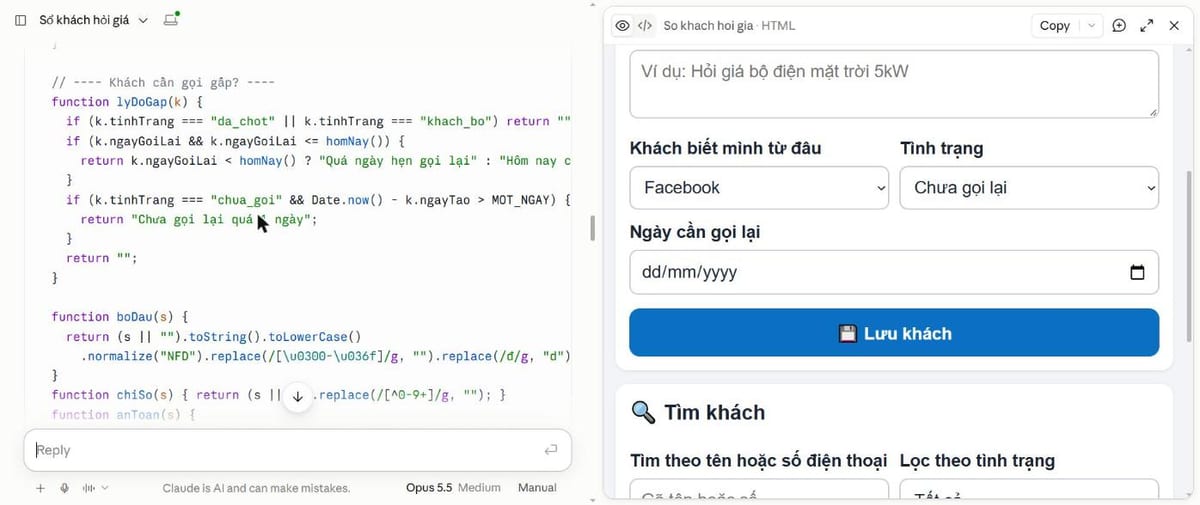Click the send return-arrow icon

551,450
